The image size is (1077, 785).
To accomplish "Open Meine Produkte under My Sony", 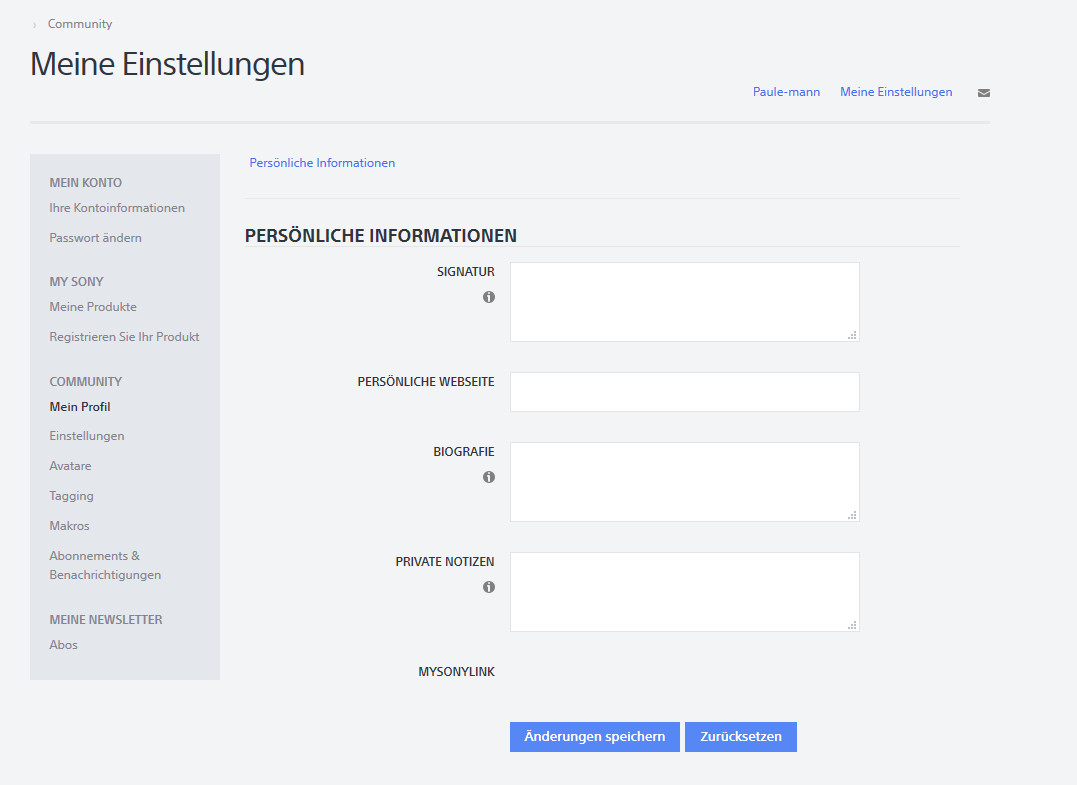I will [x=93, y=307].
